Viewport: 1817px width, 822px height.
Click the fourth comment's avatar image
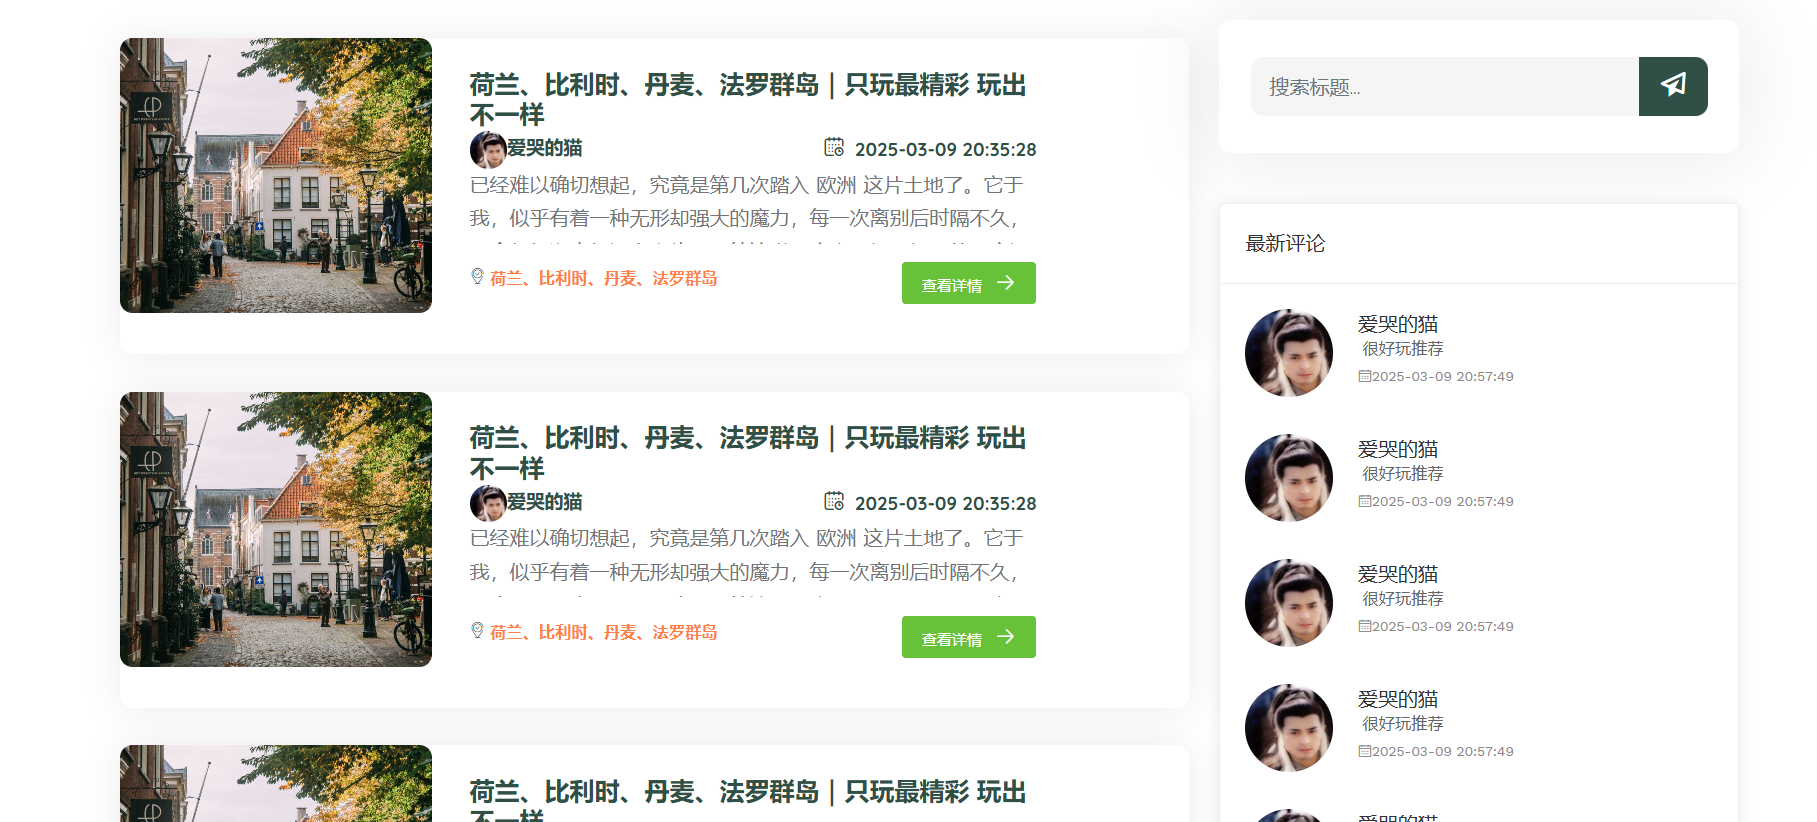1289,728
